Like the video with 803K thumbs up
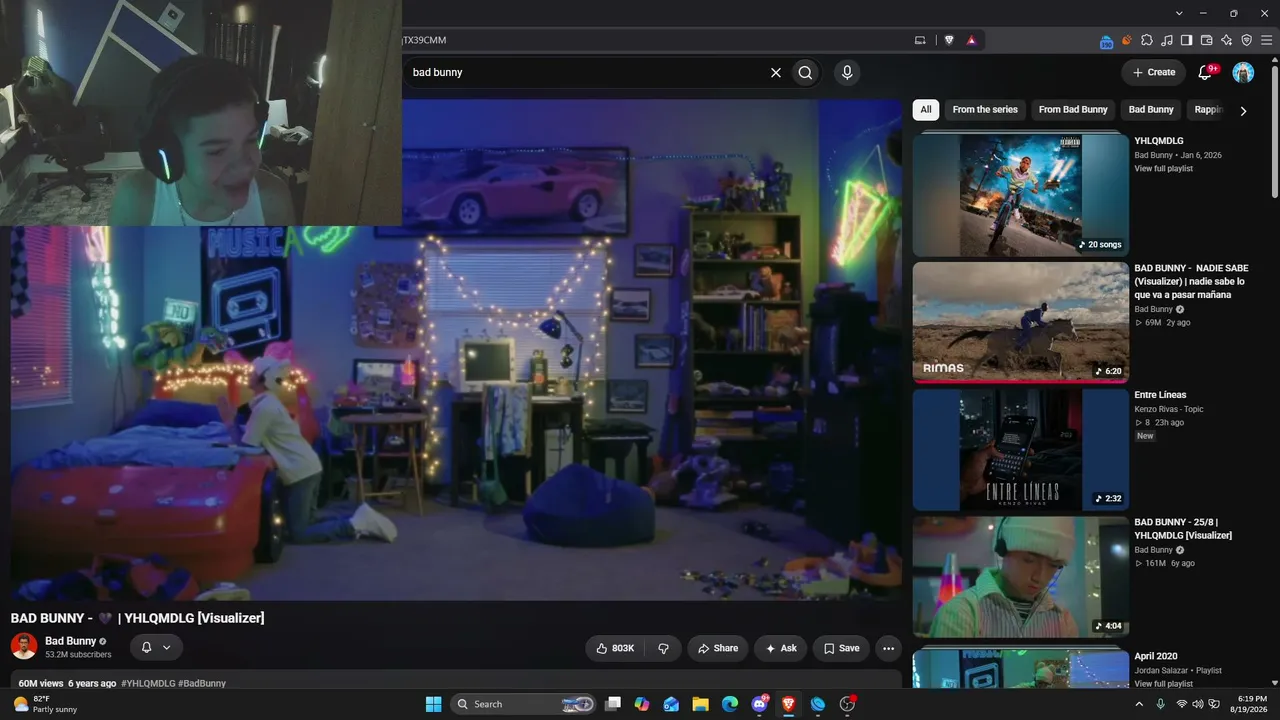 [615, 648]
